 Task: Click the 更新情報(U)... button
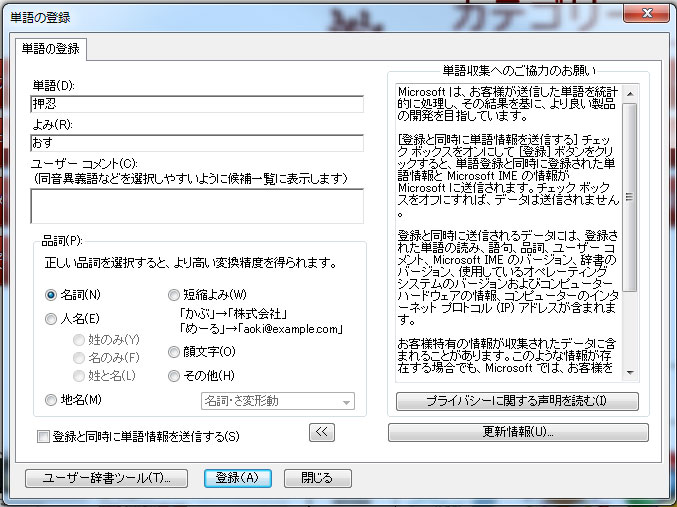518,432
